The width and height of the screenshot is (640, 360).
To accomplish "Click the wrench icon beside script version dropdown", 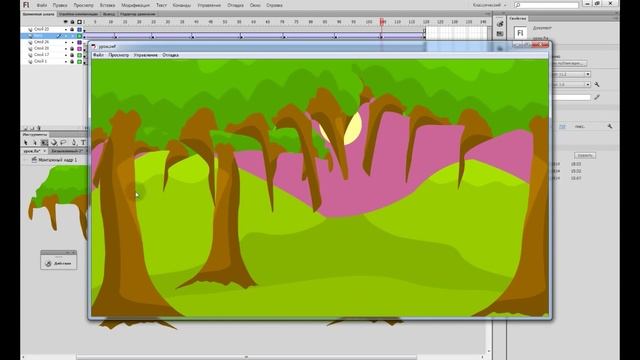I will 597,84.
